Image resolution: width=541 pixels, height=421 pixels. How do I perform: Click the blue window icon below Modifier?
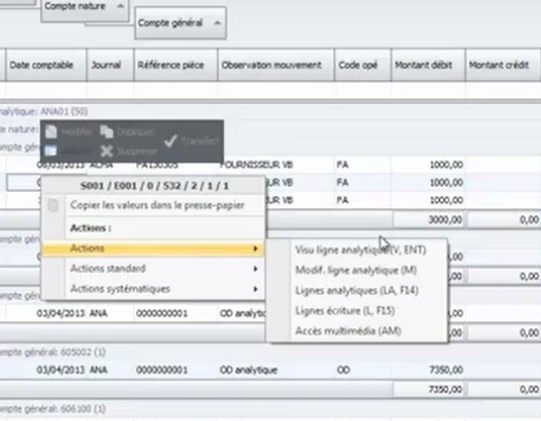[51, 151]
